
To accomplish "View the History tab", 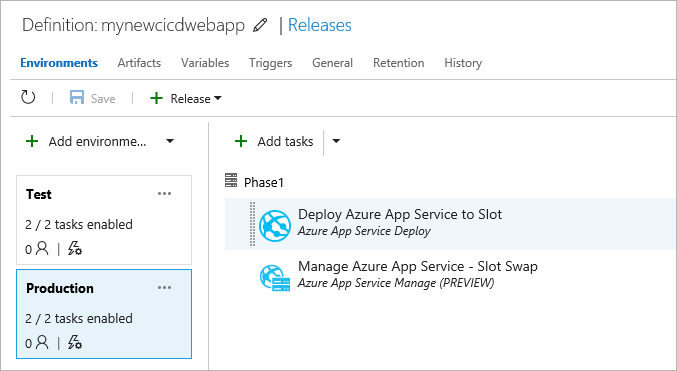I will click(x=463, y=63).
